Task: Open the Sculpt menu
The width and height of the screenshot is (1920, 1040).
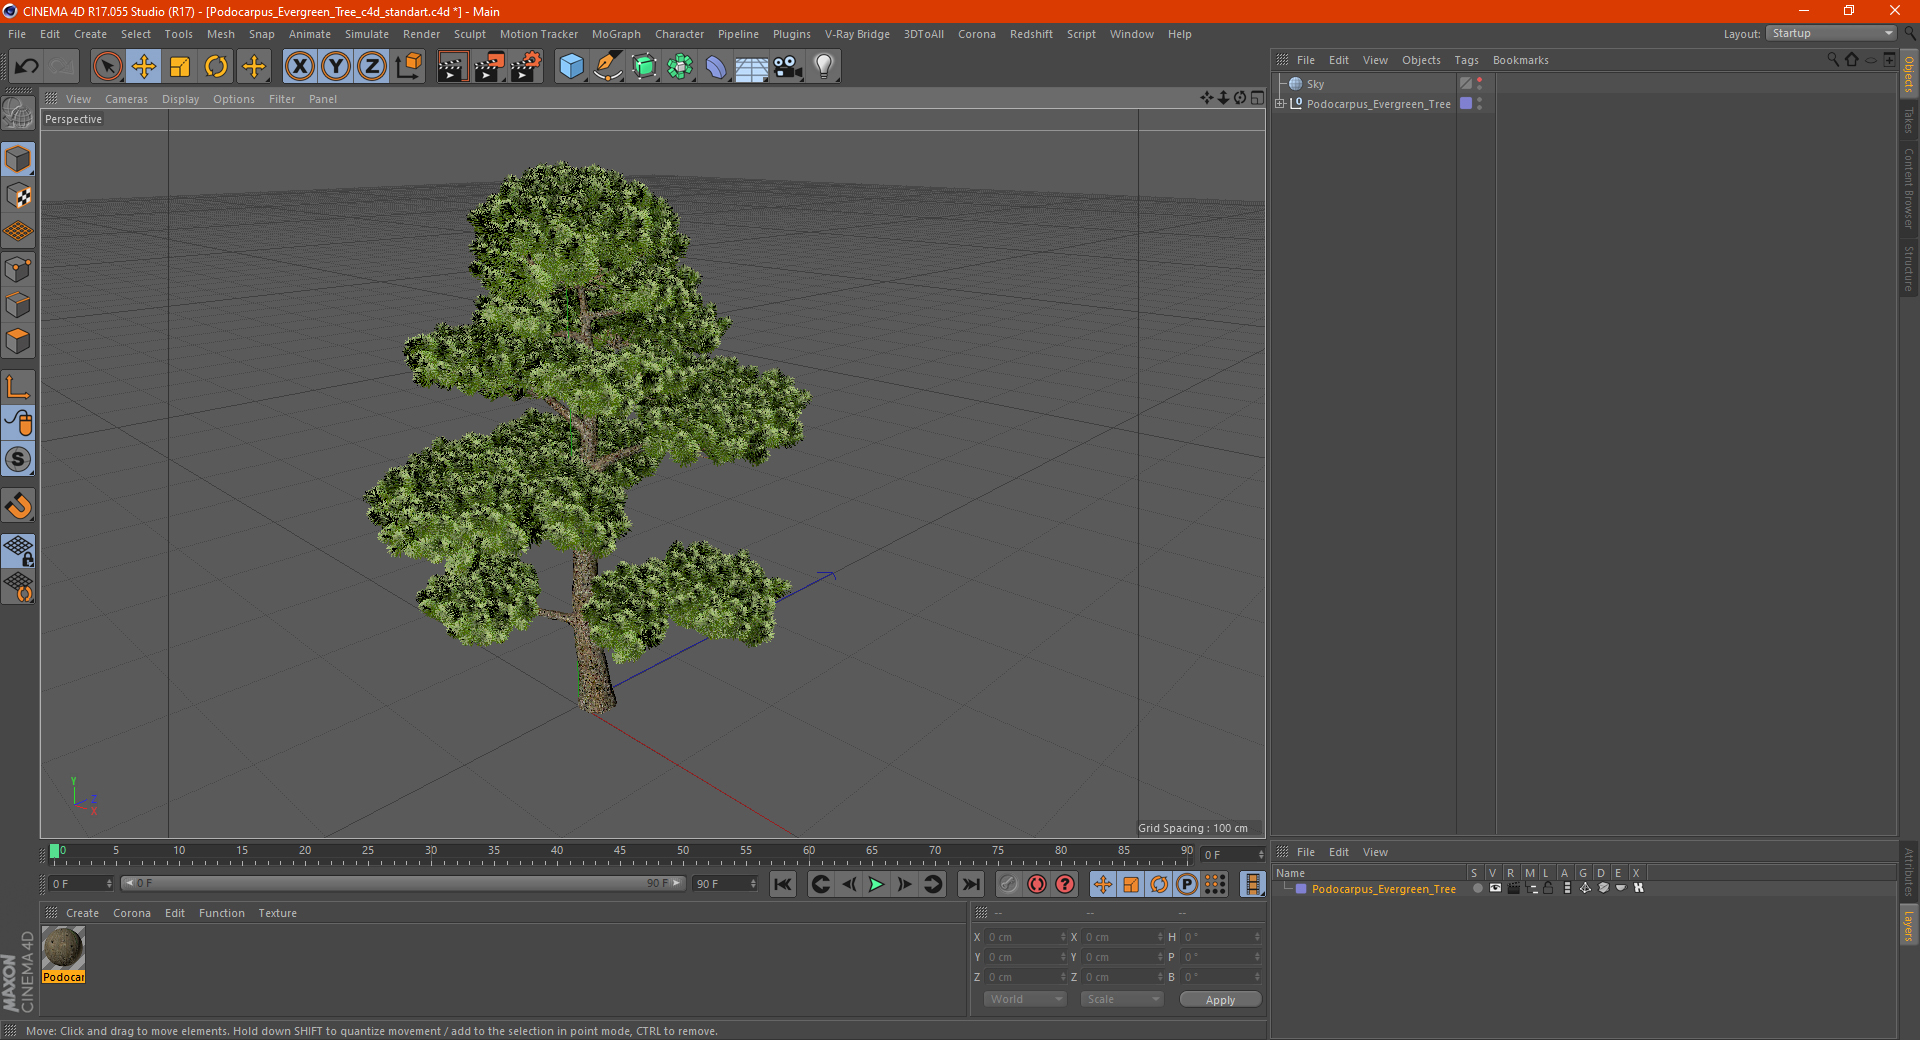Action: point(469,34)
